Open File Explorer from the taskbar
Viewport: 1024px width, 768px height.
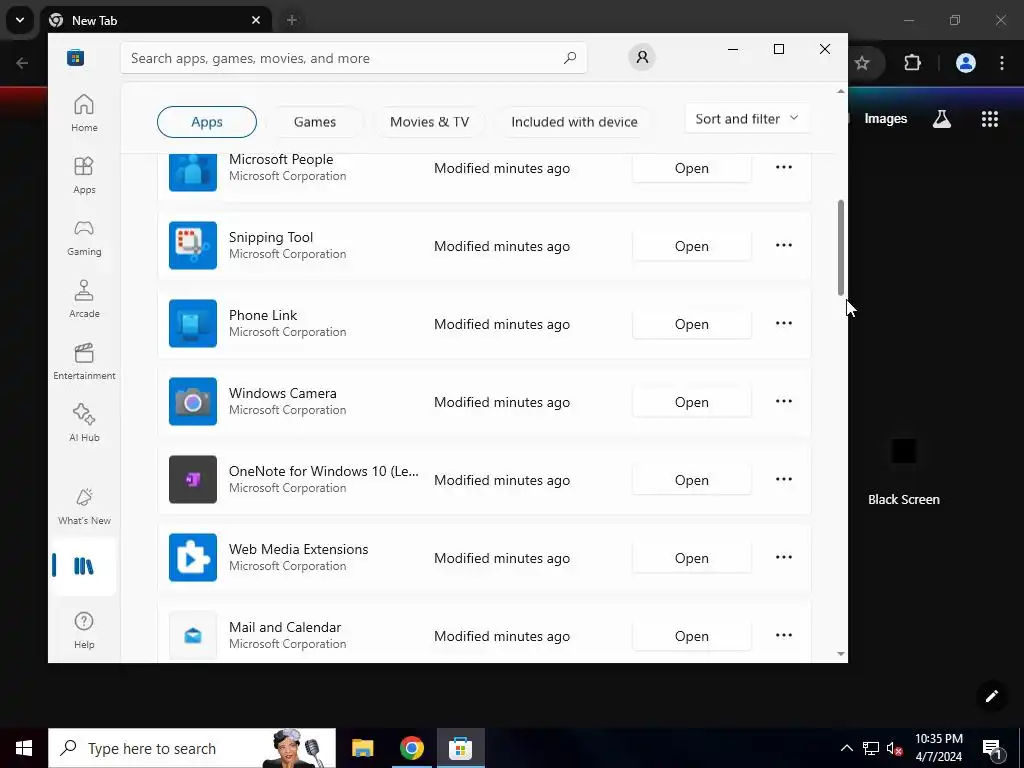point(362,748)
